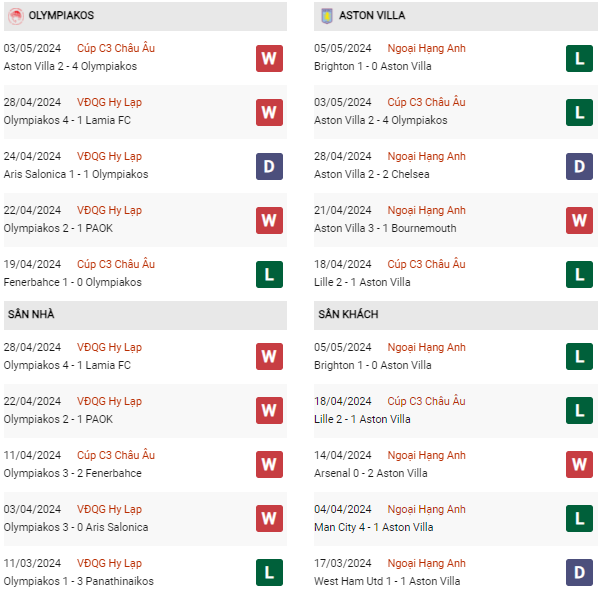Open Ngoại Hạng Anh link for Aston Villa 2 - 2 Chelsea
The image size is (600, 592).
[427, 157]
